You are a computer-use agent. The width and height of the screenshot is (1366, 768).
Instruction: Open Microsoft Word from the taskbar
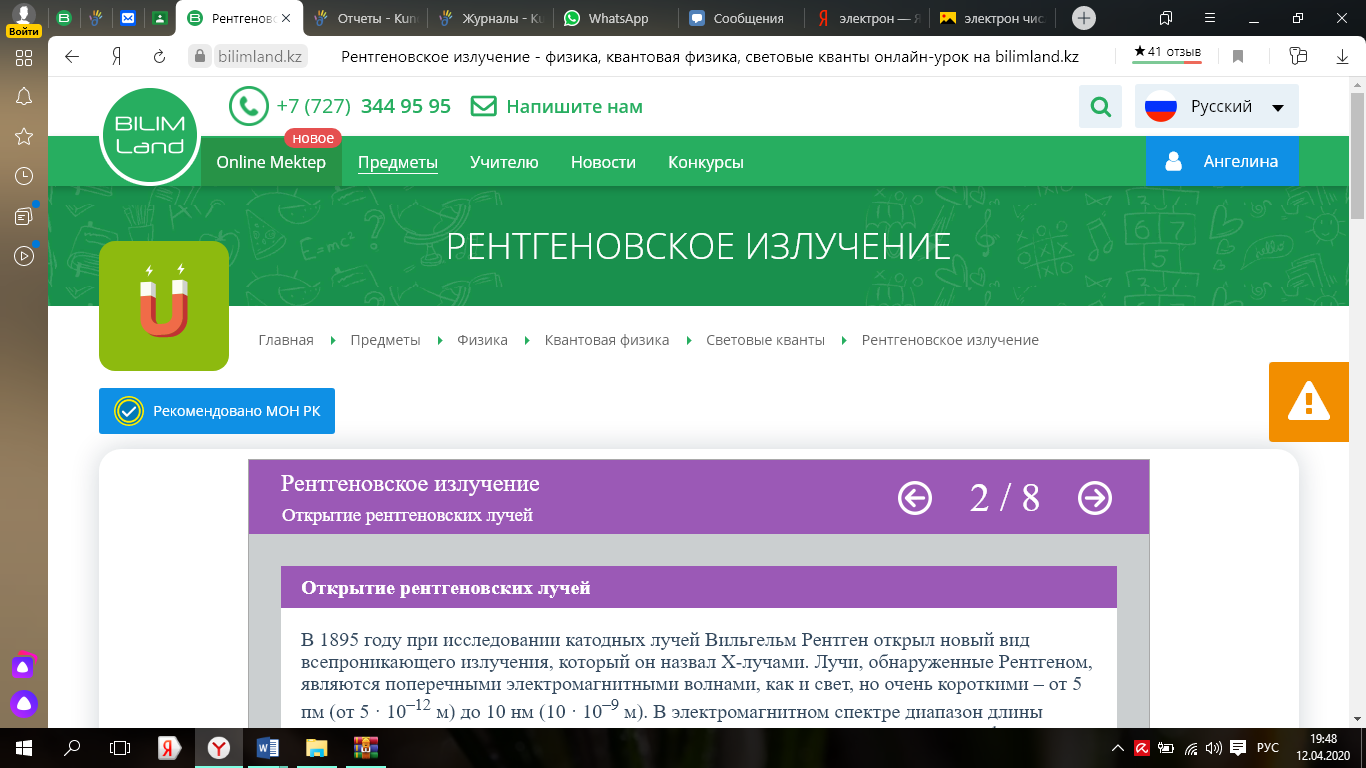pos(267,748)
